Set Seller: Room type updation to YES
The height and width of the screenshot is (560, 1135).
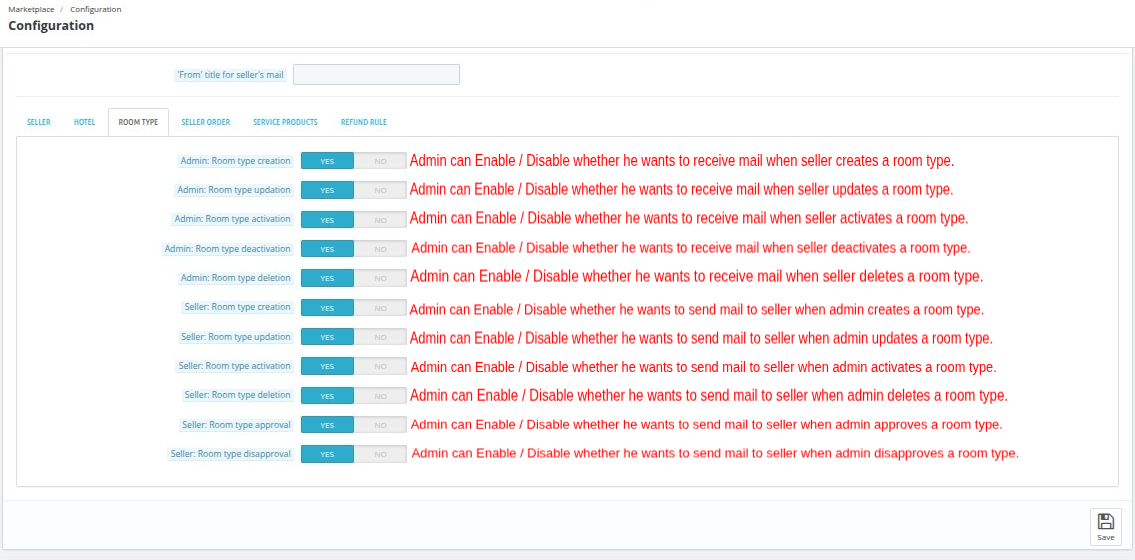327,336
